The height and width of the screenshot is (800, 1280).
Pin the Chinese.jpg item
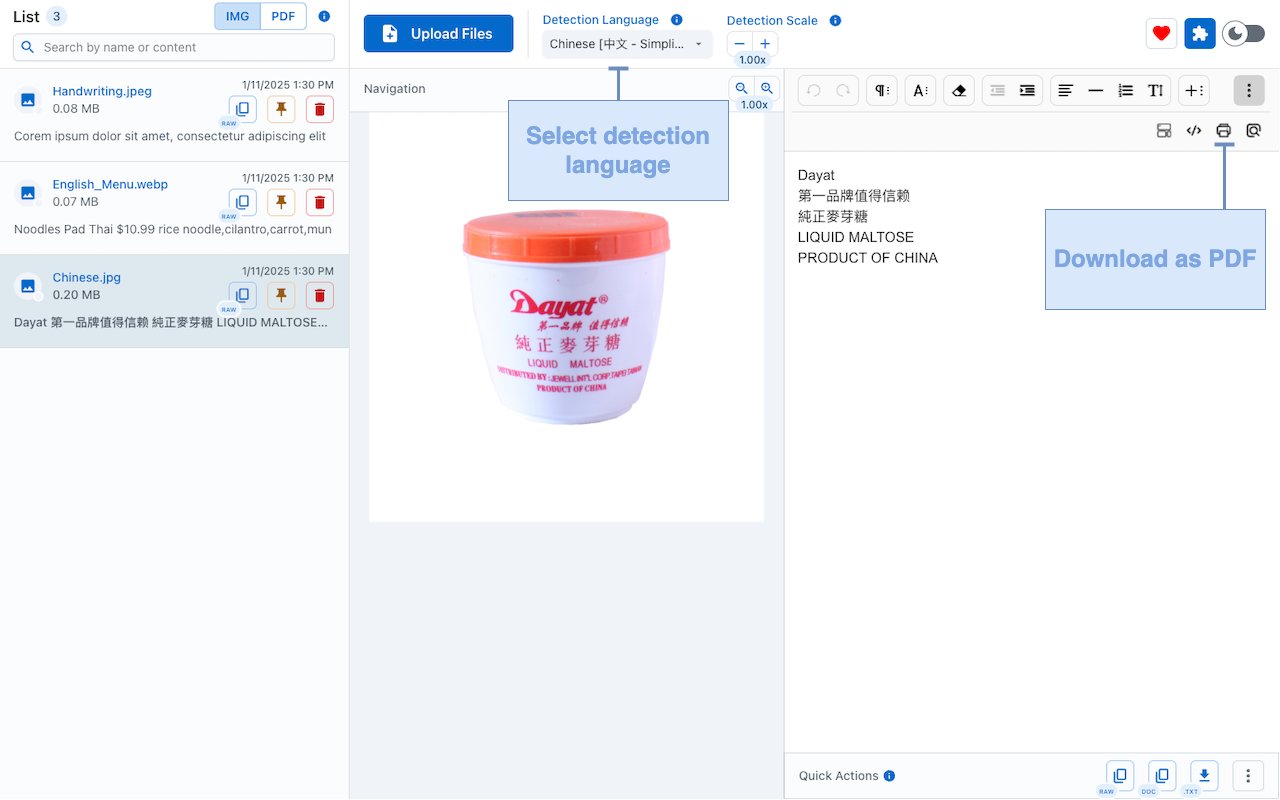tap(281, 295)
